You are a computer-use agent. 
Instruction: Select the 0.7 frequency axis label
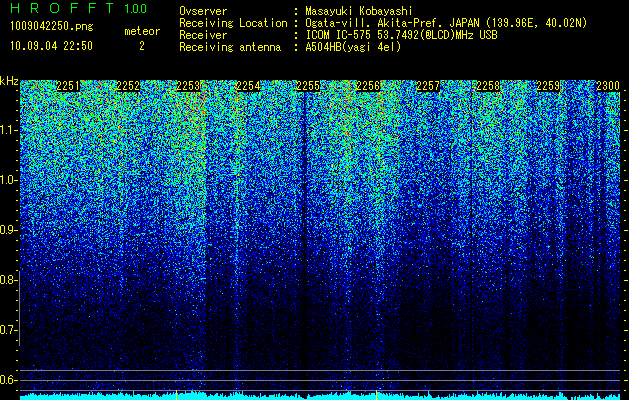tap(7, 330)
